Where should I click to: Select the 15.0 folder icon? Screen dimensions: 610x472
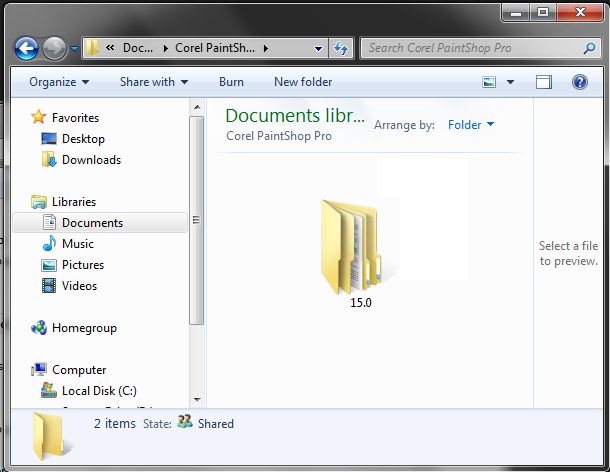(352, 247)
